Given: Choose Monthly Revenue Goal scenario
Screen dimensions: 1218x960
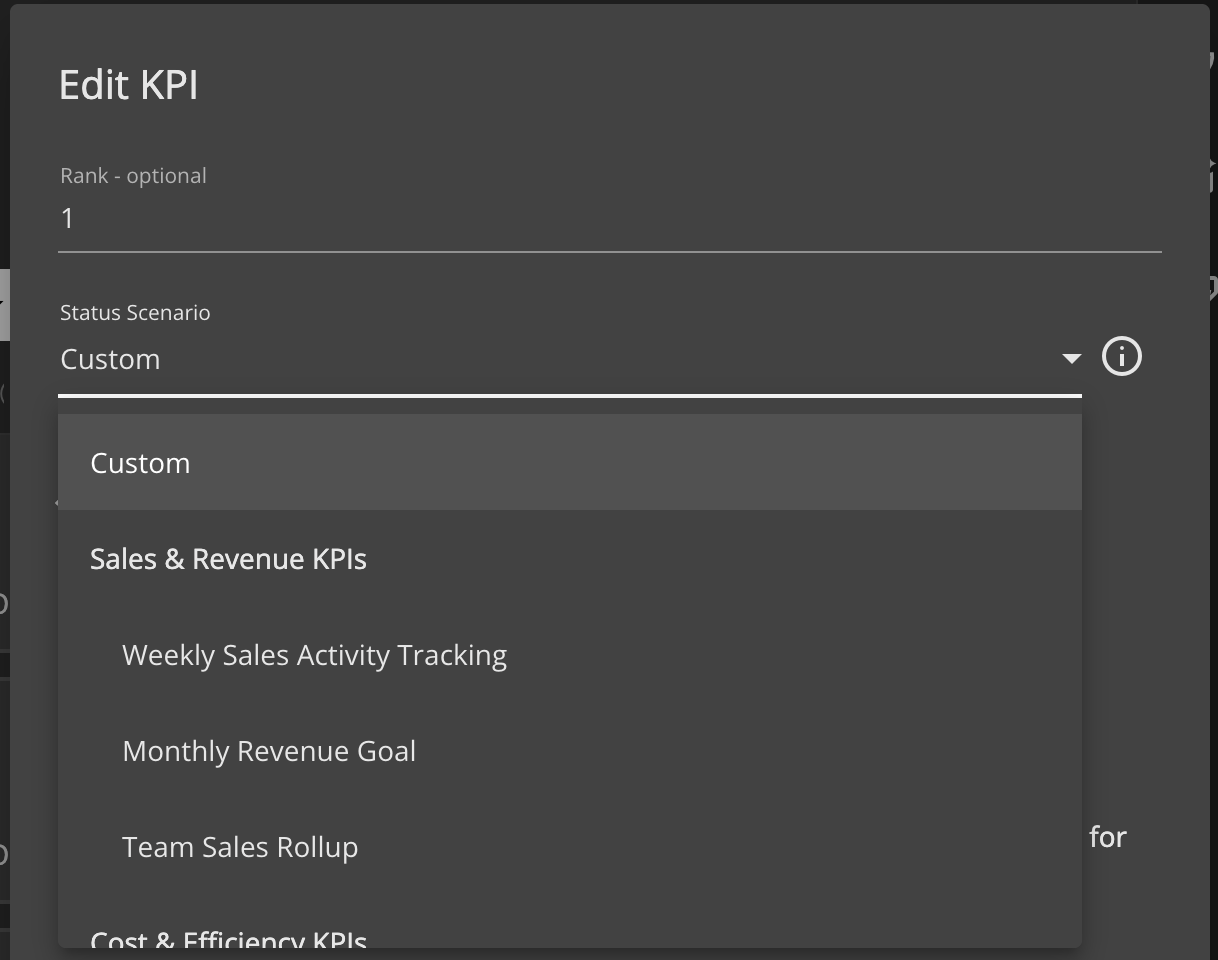Looking at the screenshot, I should (570, 751).
